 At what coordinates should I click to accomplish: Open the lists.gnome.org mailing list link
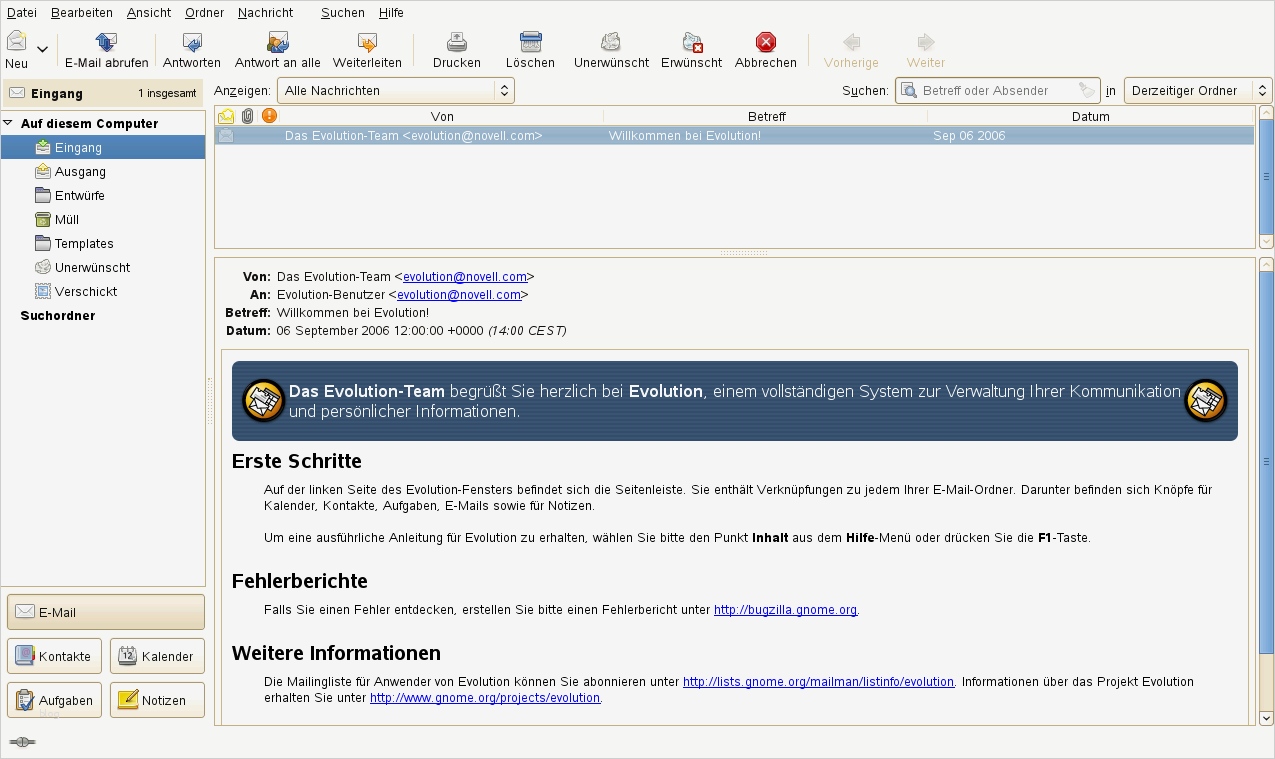tap(818, 681)
